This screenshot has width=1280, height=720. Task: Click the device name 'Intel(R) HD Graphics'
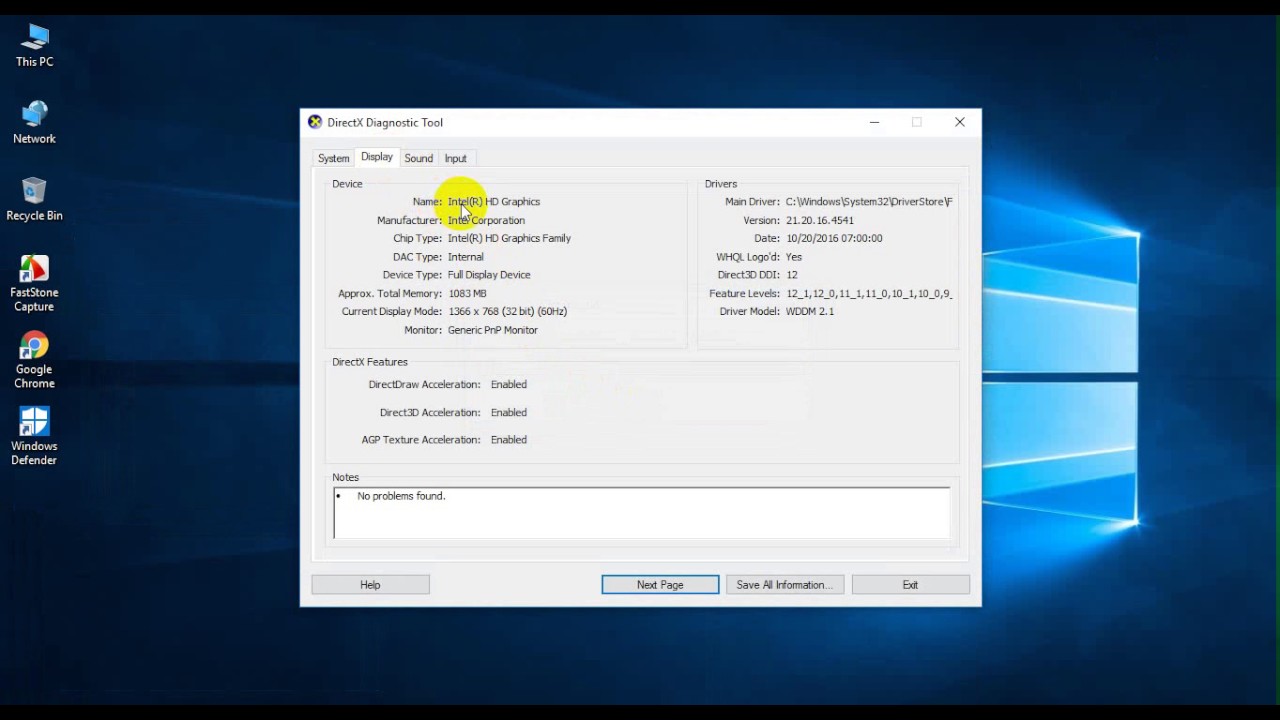click(494, 202)
